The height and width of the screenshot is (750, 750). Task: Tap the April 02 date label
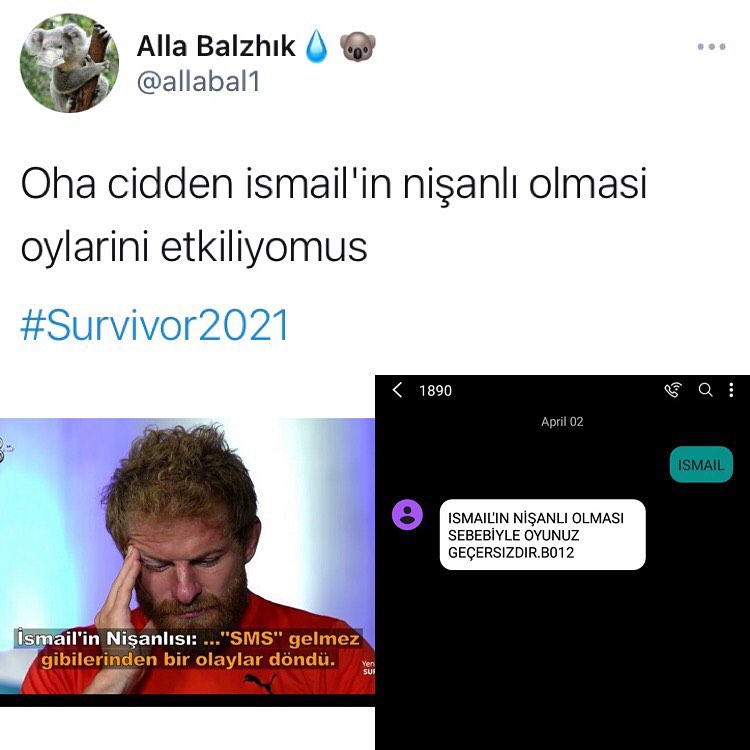pos(562,422)
